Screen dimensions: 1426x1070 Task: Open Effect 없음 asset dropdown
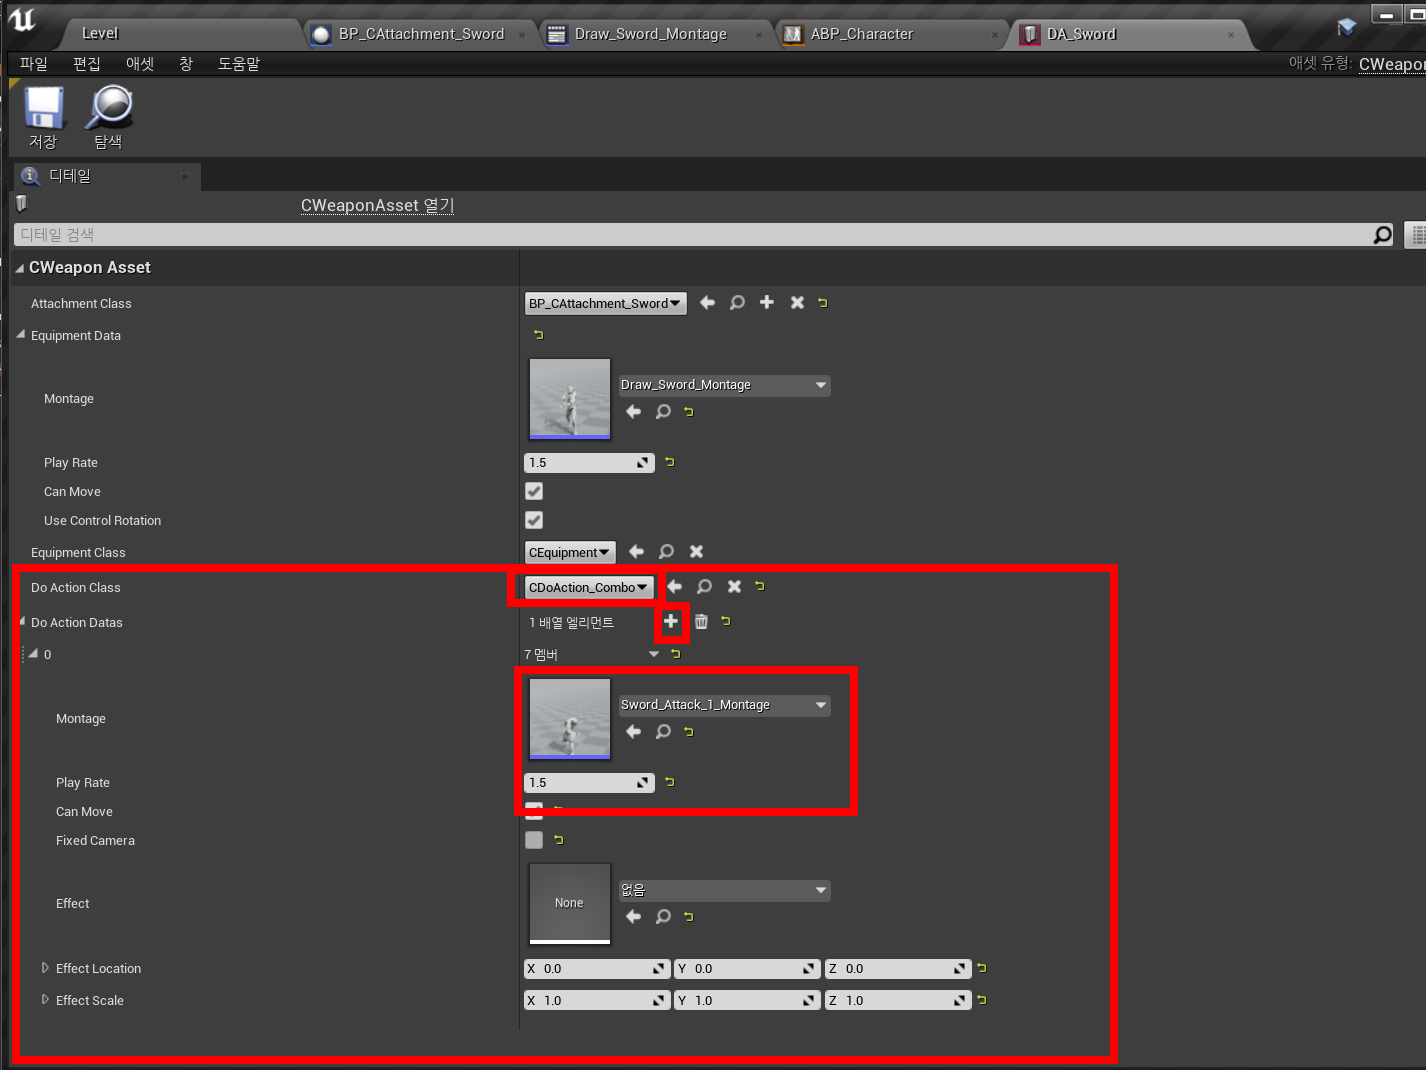pos(724,890)
